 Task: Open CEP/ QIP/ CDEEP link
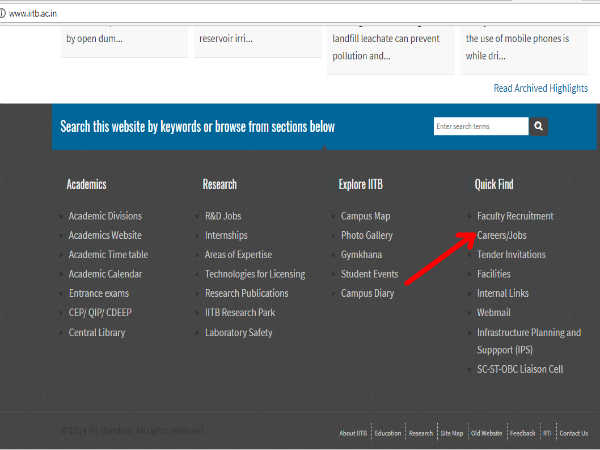click(100, 313)
